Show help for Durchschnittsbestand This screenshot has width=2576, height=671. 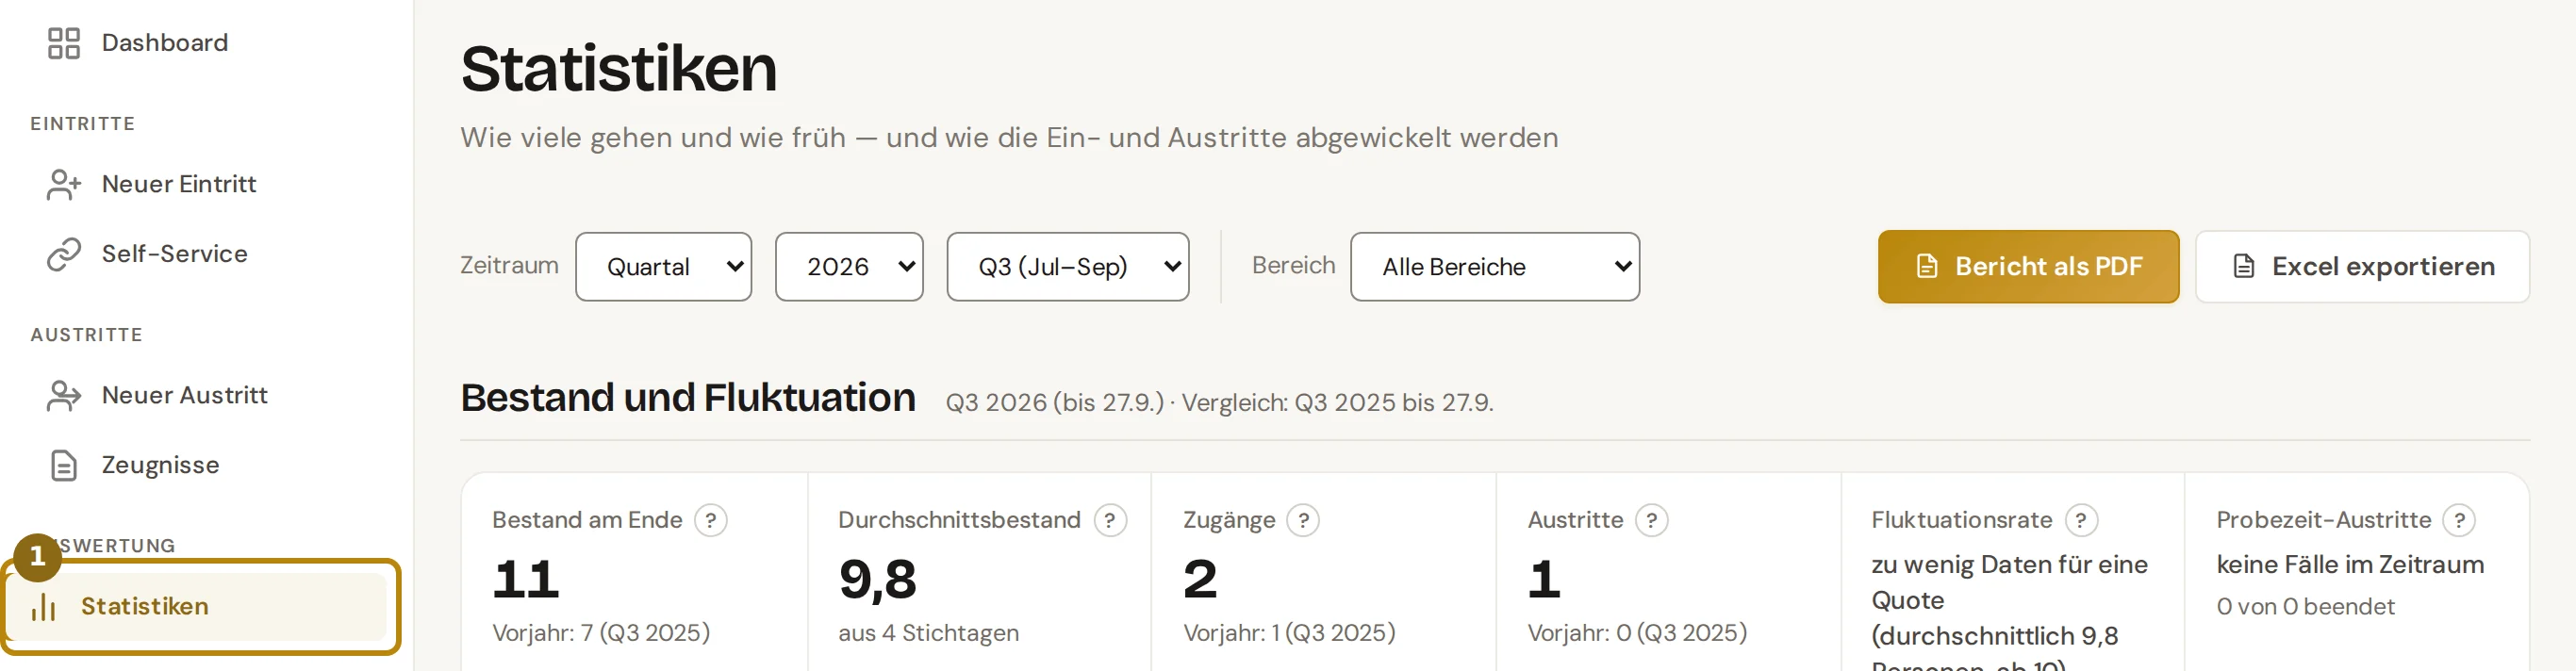[1110, 520]
